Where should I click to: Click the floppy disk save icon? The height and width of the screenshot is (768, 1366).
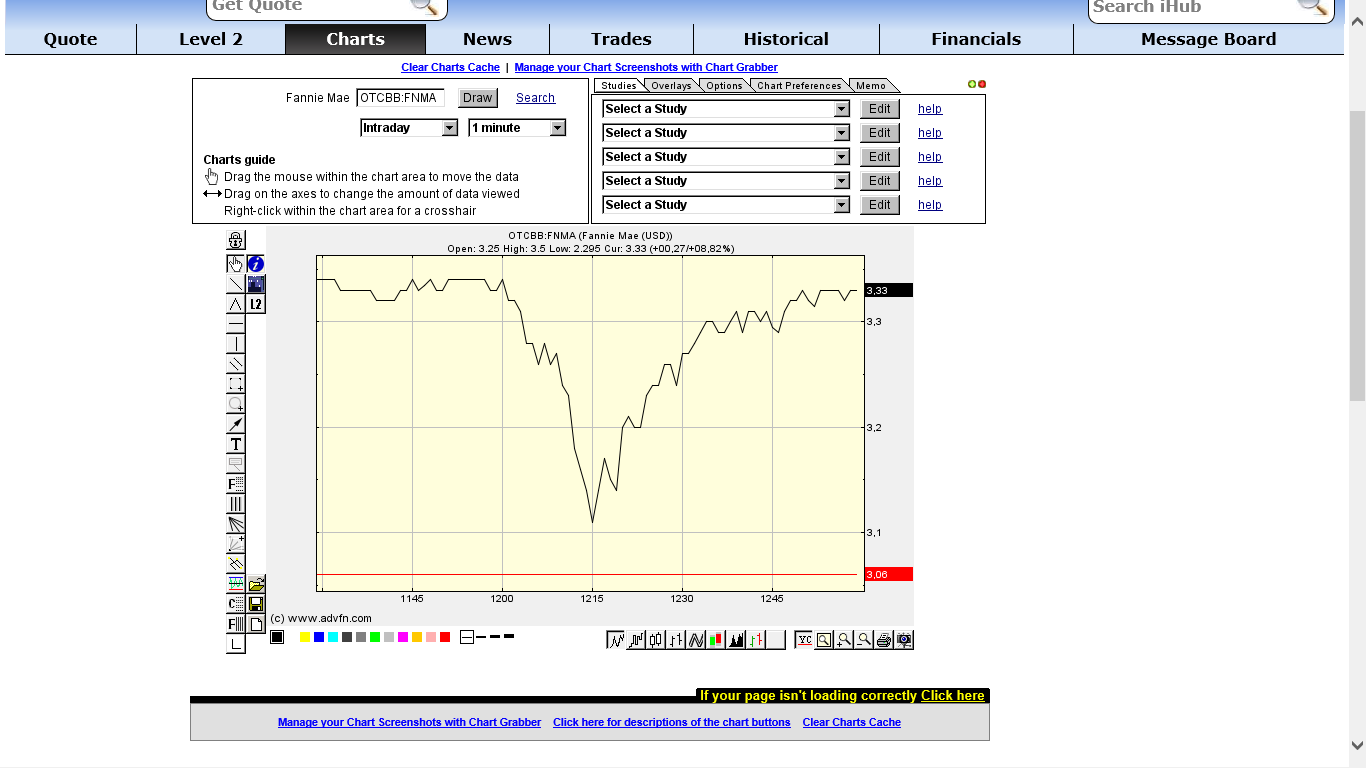click(256, 604)
